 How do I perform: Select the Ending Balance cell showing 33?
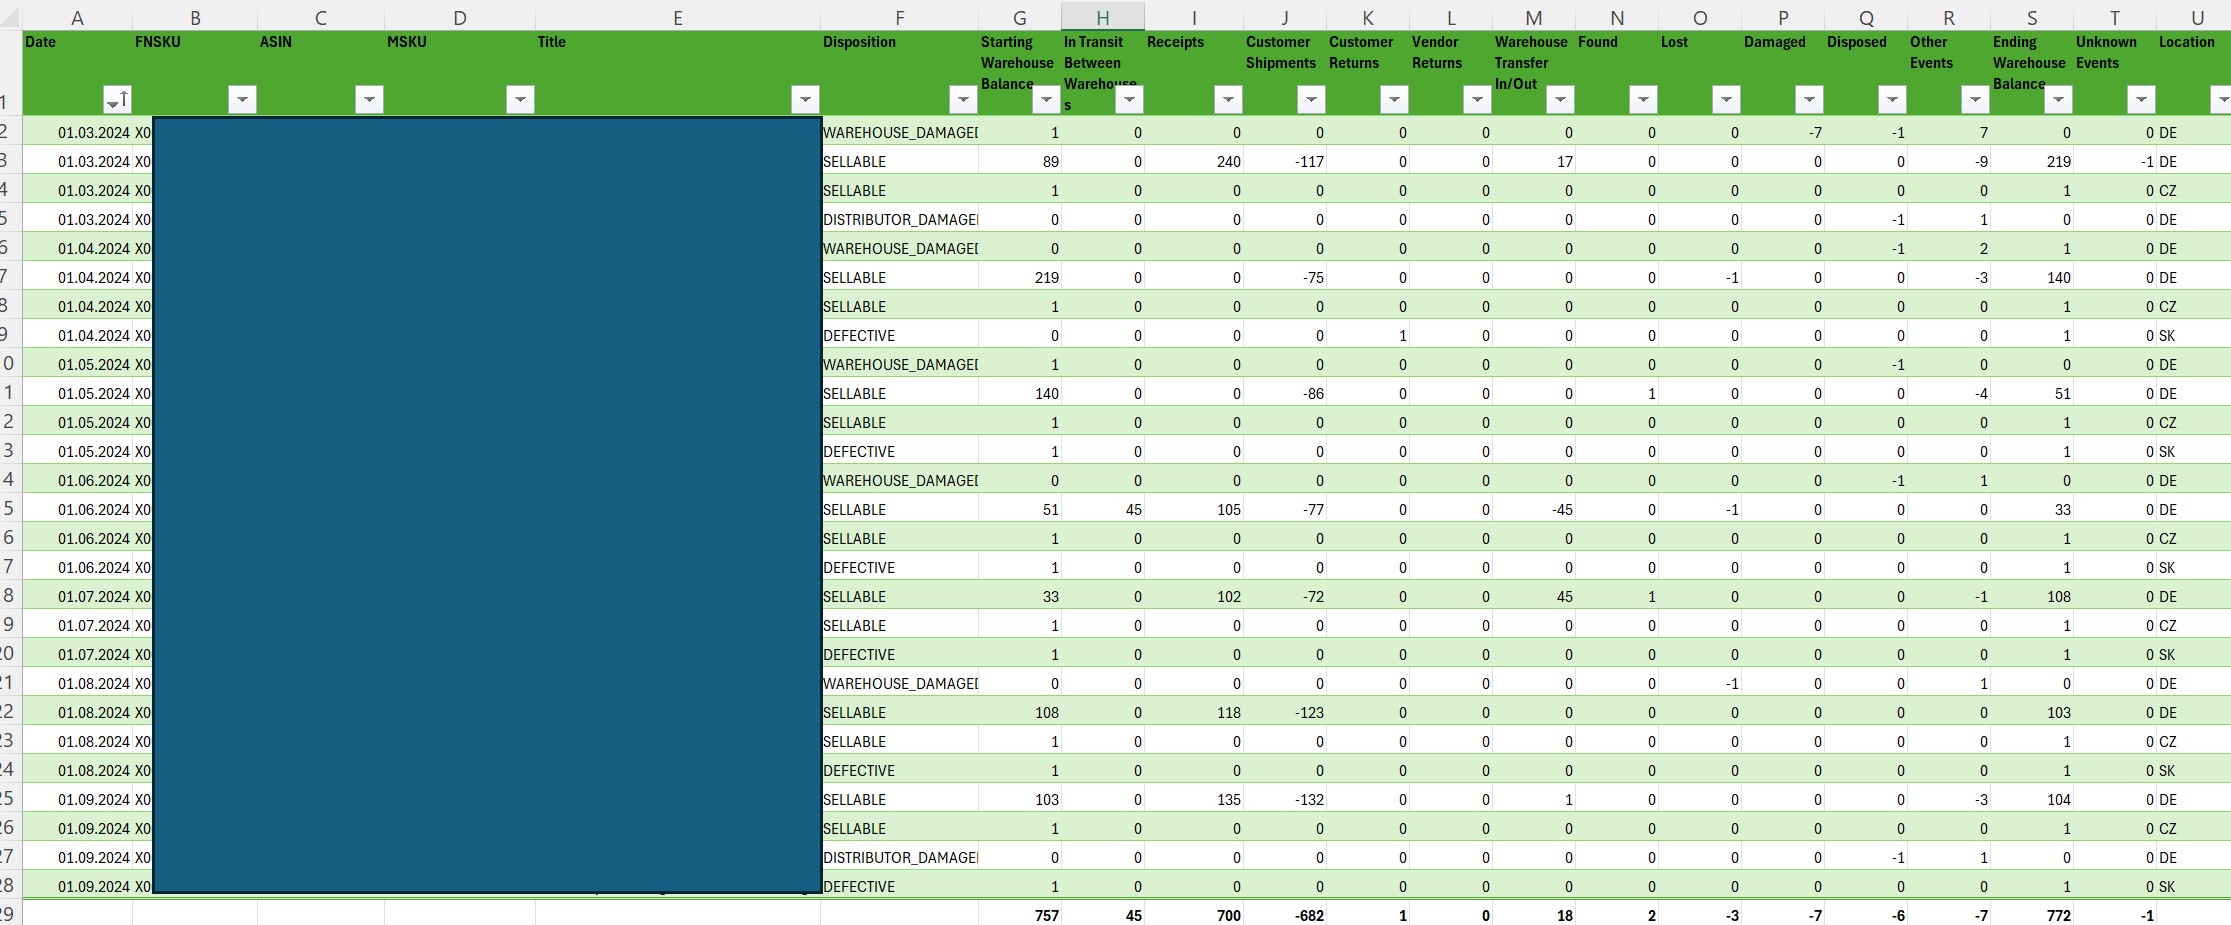(2032, 509)
